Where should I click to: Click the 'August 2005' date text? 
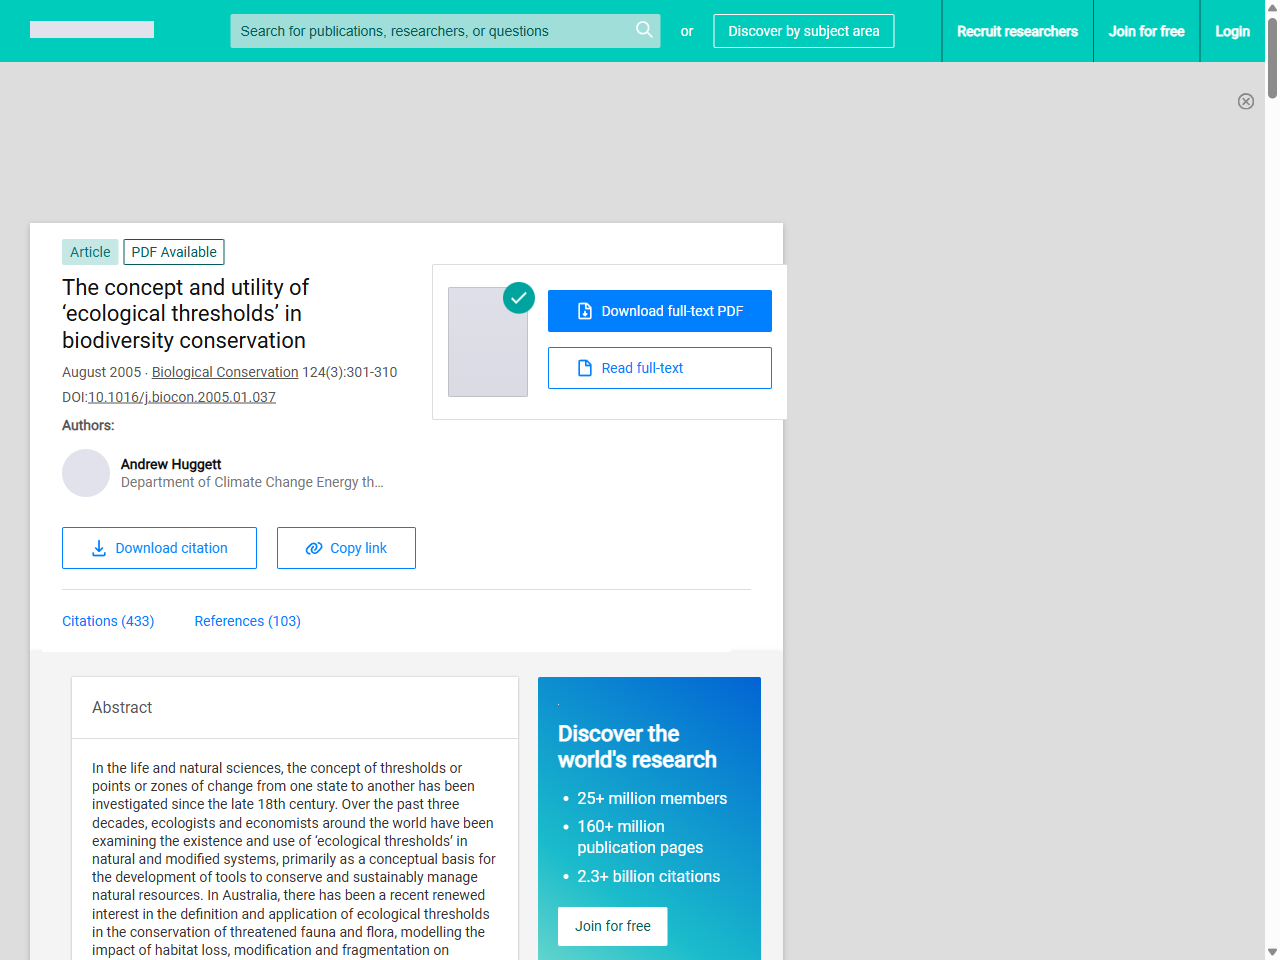[102, 372]
